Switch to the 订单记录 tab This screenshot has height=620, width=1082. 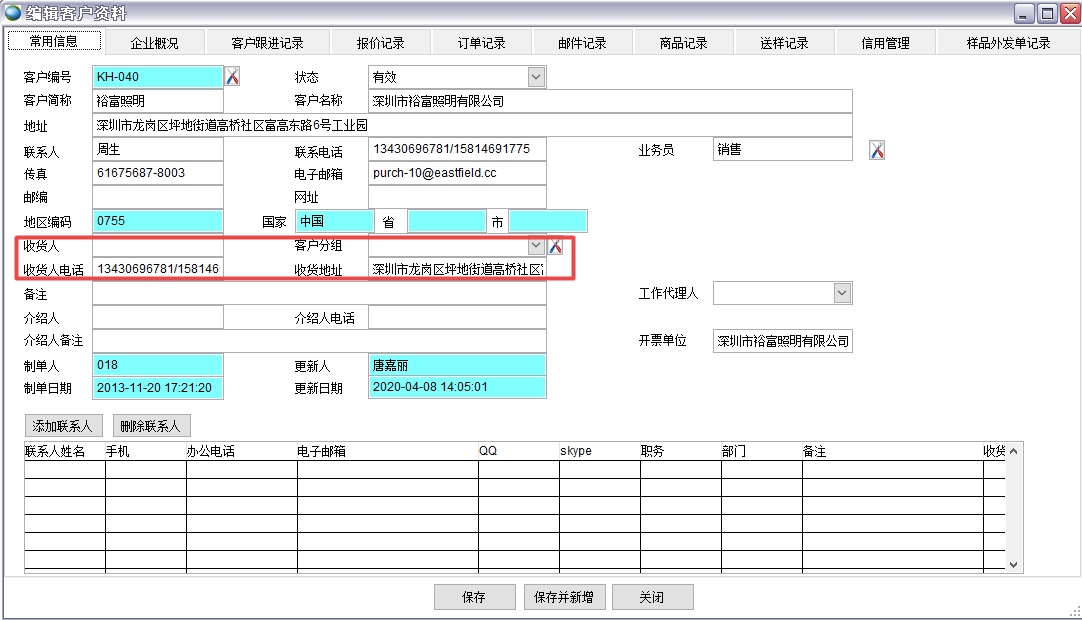(483, 42)
